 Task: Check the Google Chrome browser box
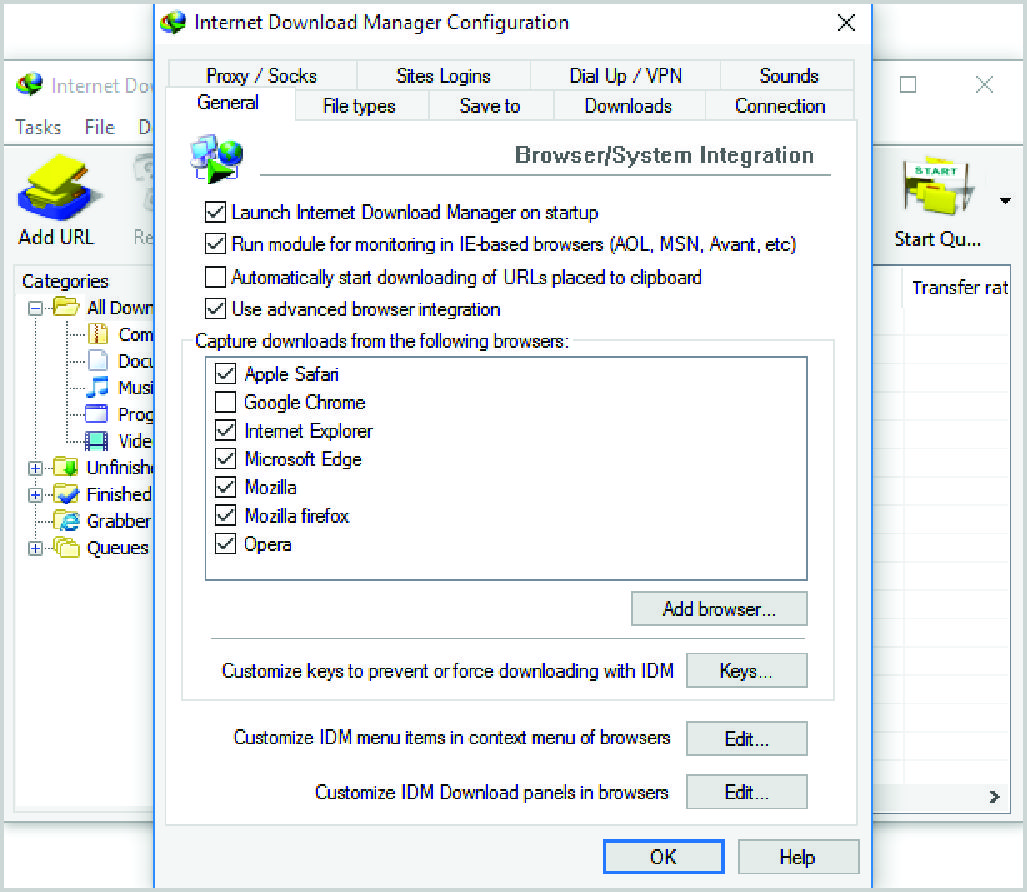tap(225, 402)
